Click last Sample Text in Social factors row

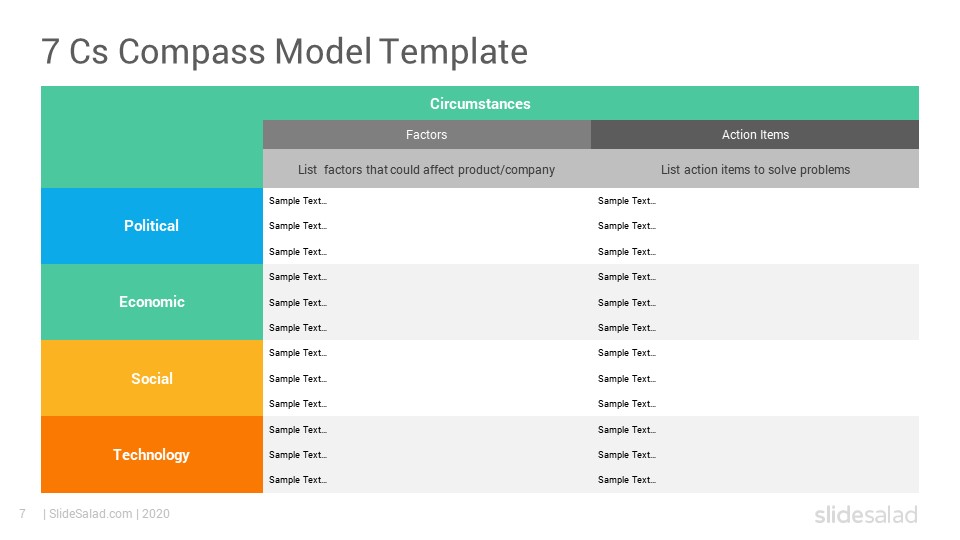click(x=298, y=404)
